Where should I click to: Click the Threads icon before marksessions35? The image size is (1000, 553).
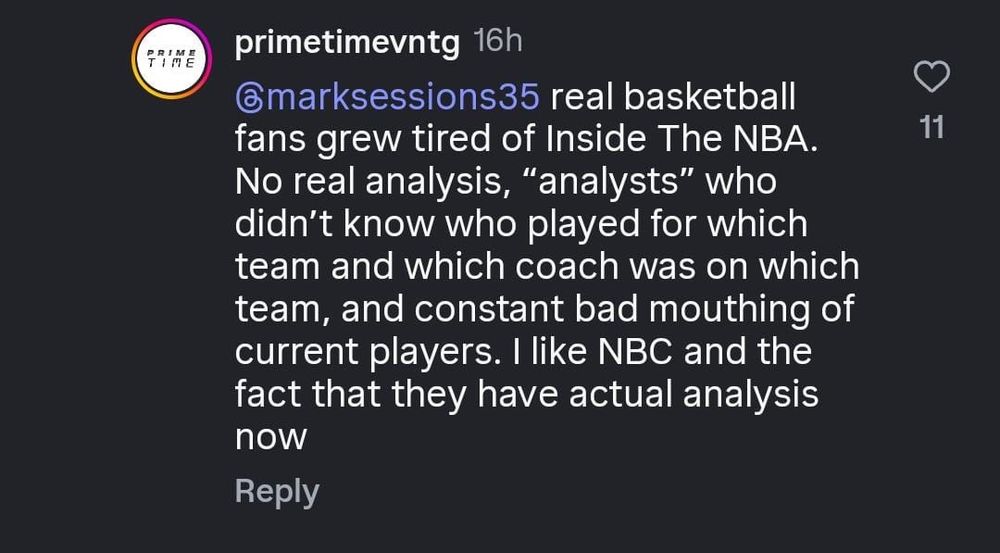[x=249, y=99]
